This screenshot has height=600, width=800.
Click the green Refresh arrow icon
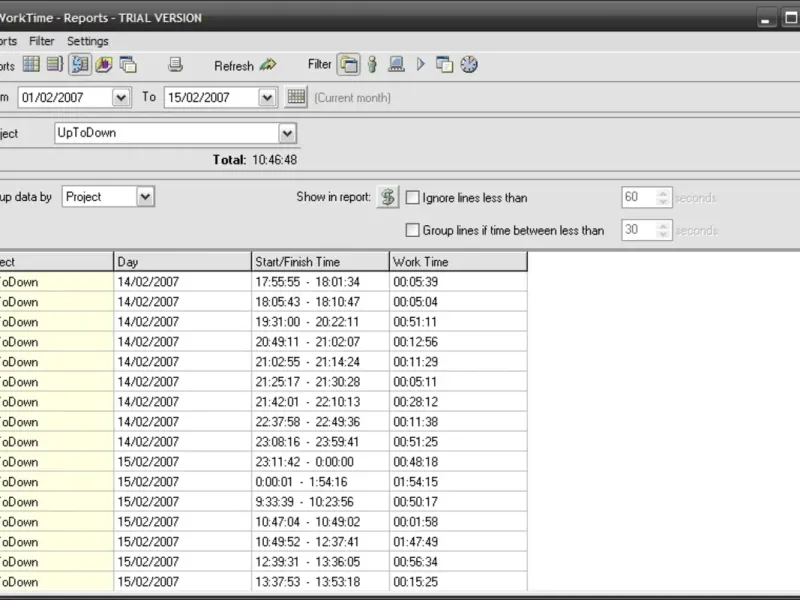[x=267, y=65]
